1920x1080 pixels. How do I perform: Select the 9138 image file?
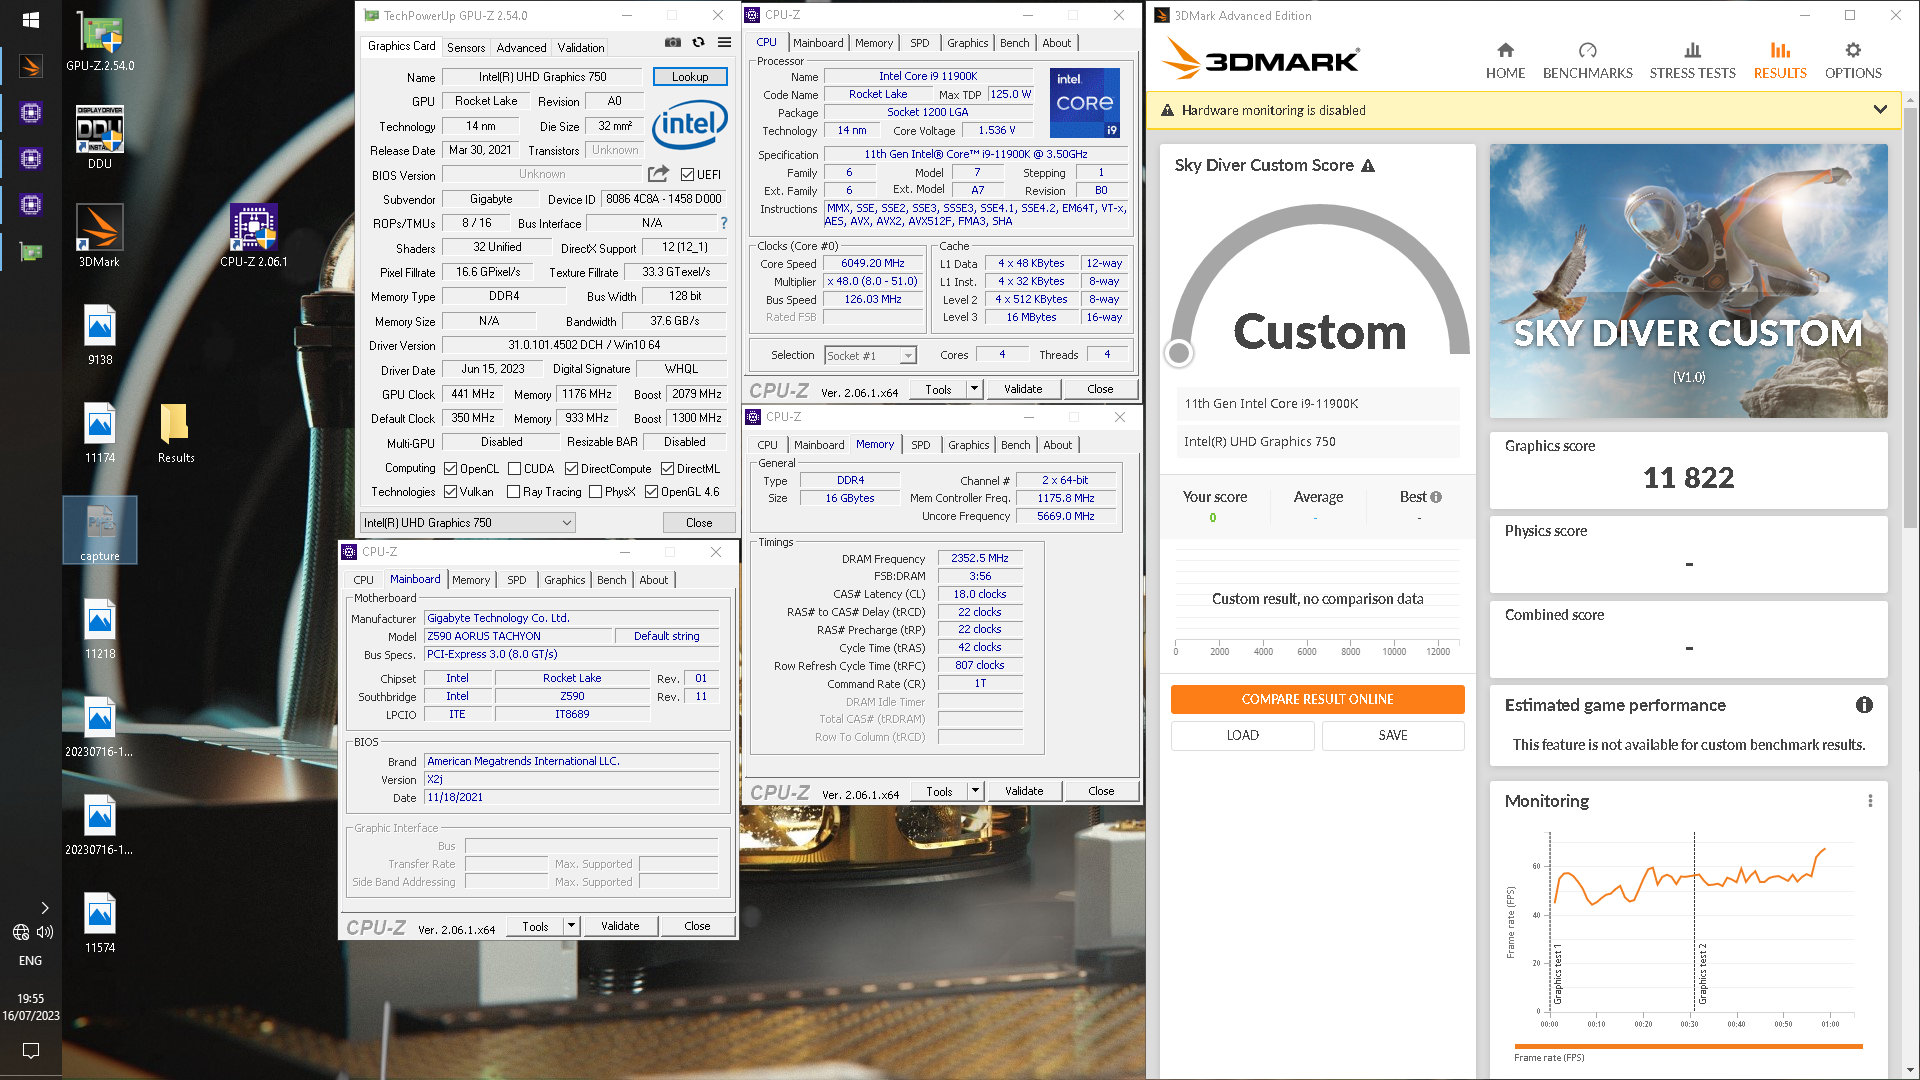coord(100,333)
